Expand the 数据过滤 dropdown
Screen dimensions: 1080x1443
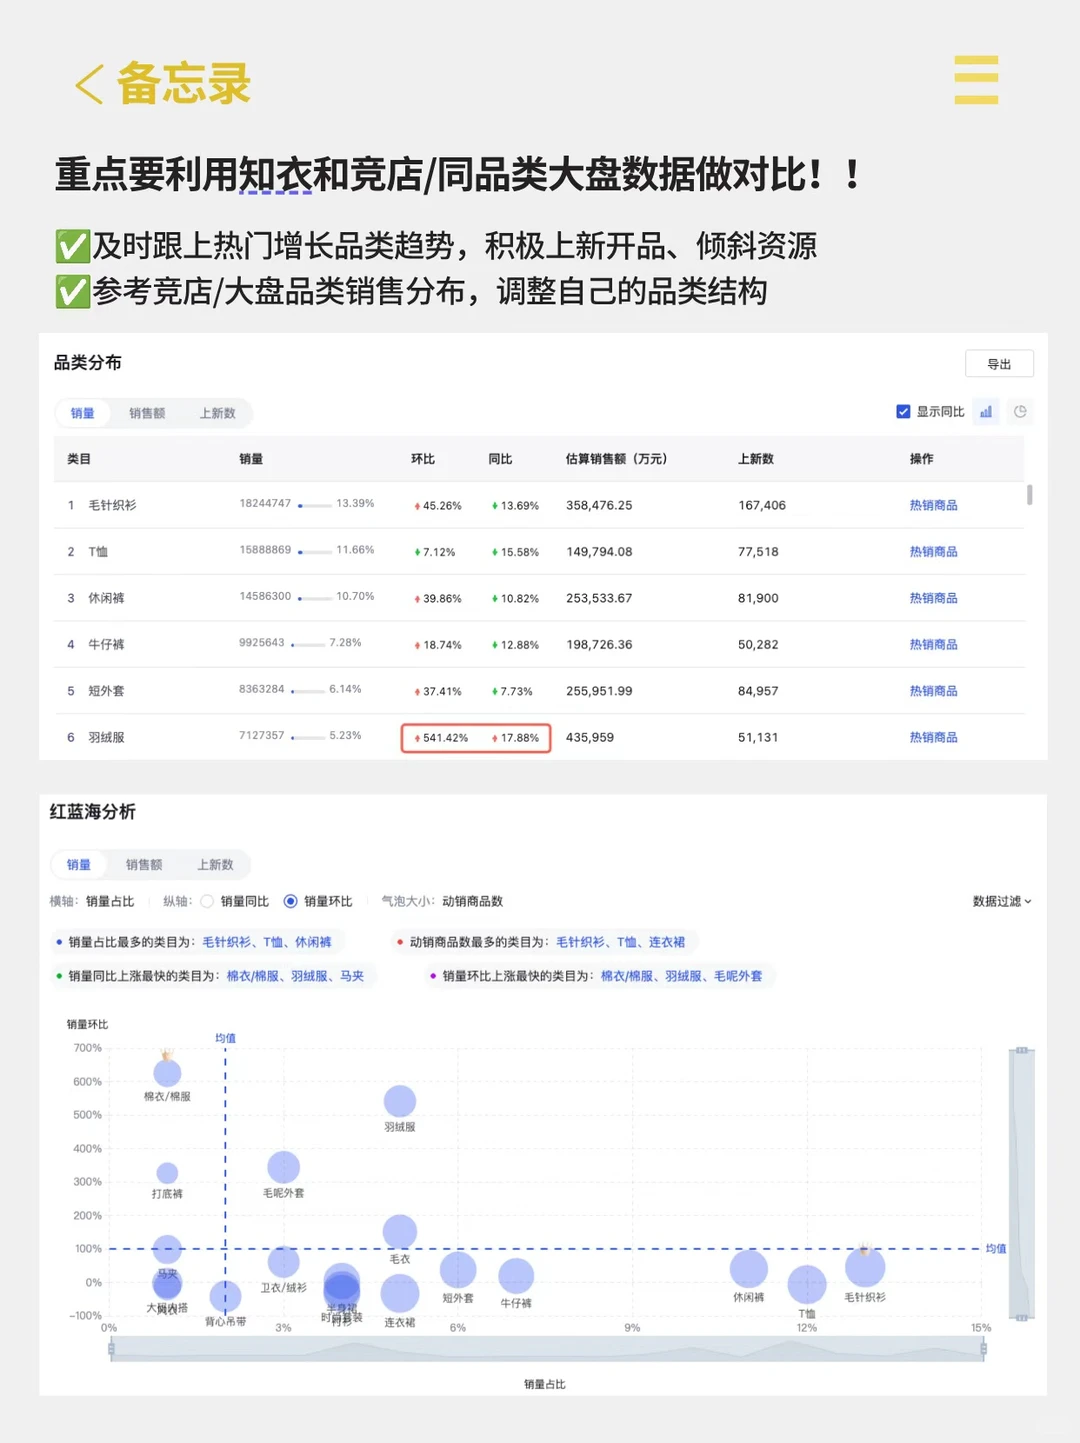[x=1002, y=901]
